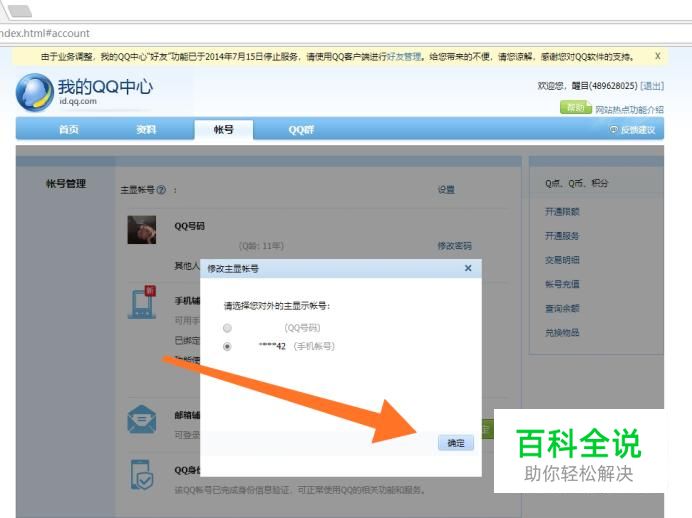
Task: Click the browser address bar URL
Action: (x=45, y=33)
